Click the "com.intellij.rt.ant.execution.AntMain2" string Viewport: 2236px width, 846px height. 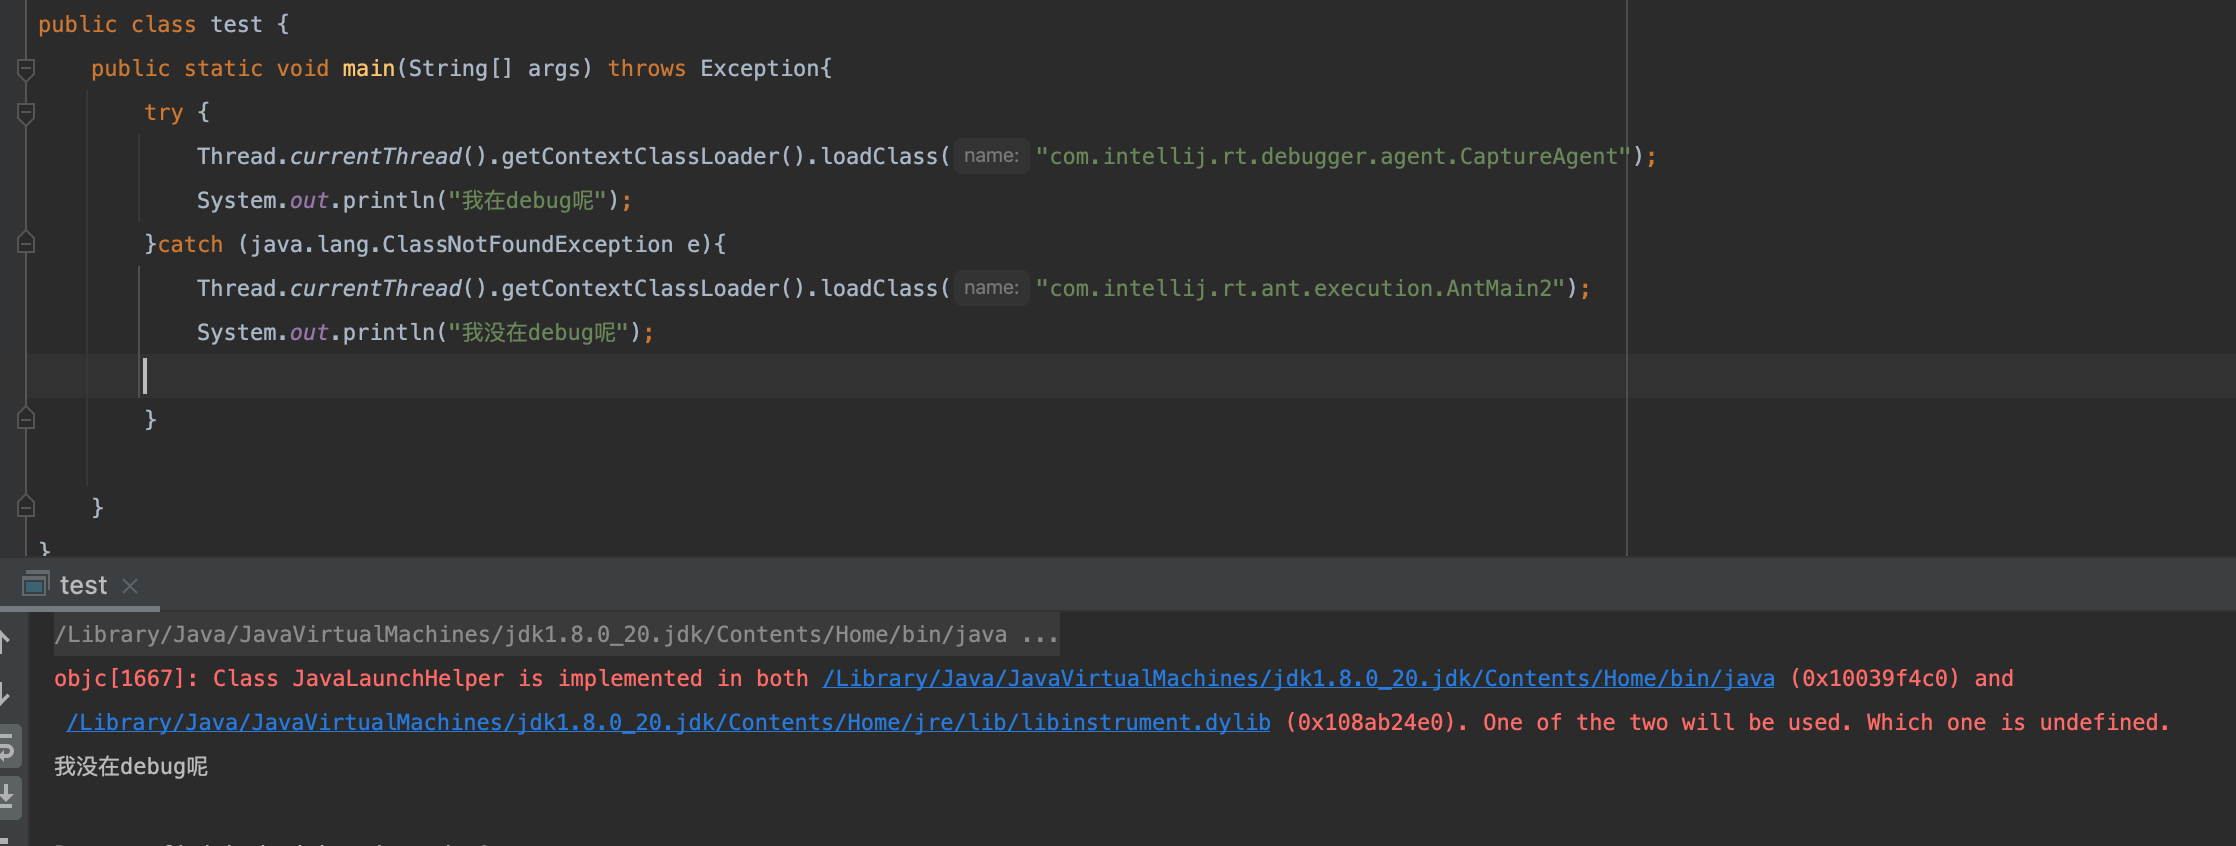1301,289
